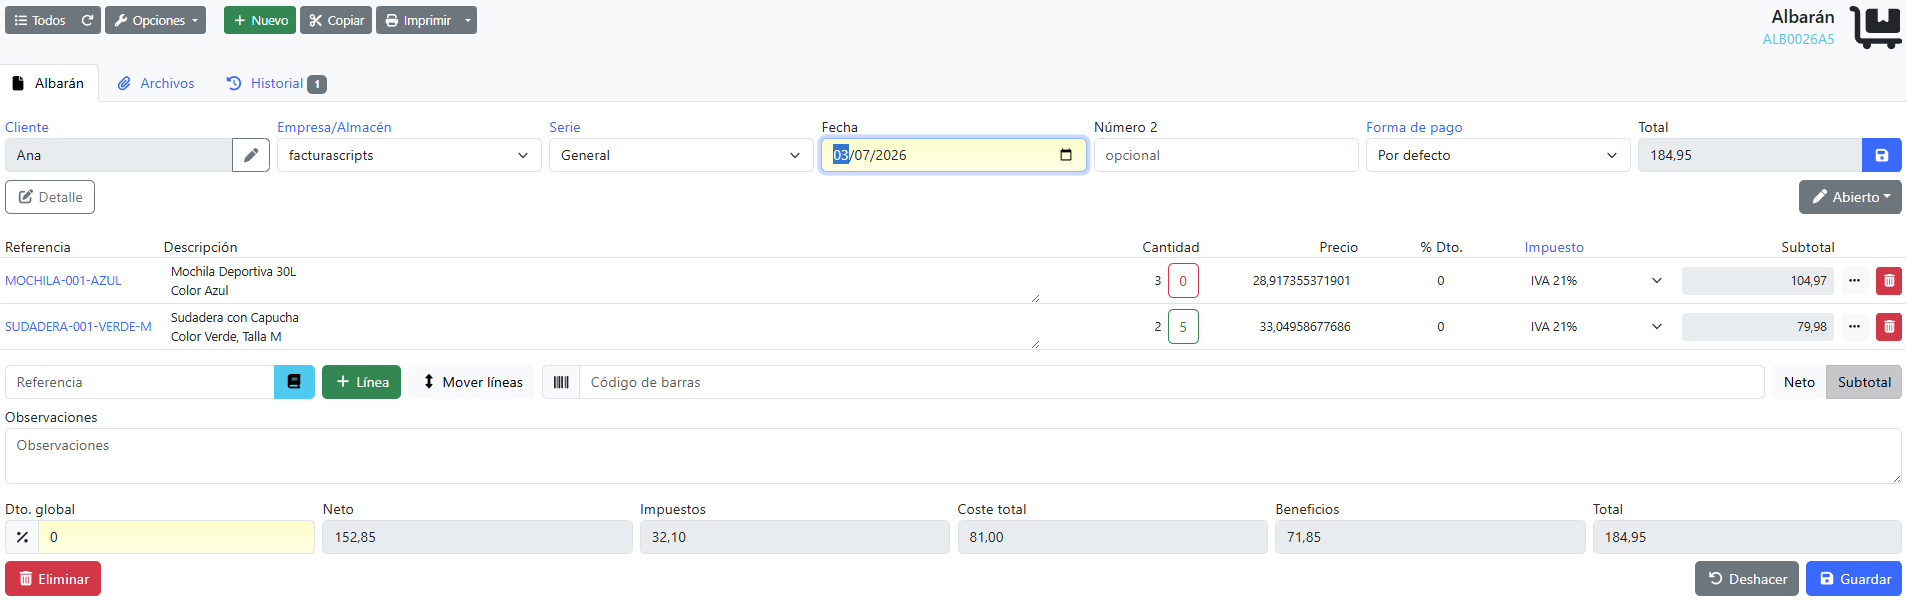Viewport: 1907px width, 600px height.
Task: Open the Serie General dropdown
Action: (x=681, y=155)
